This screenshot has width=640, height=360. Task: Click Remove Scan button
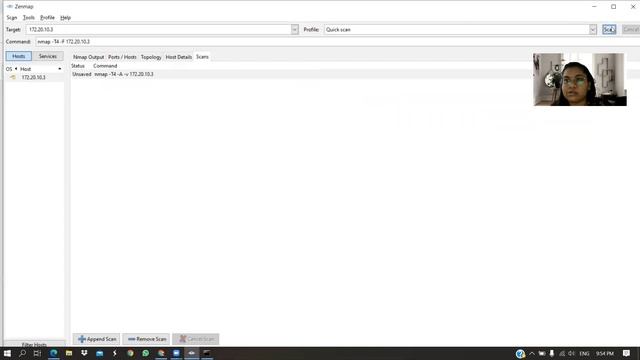coord(146,339)
